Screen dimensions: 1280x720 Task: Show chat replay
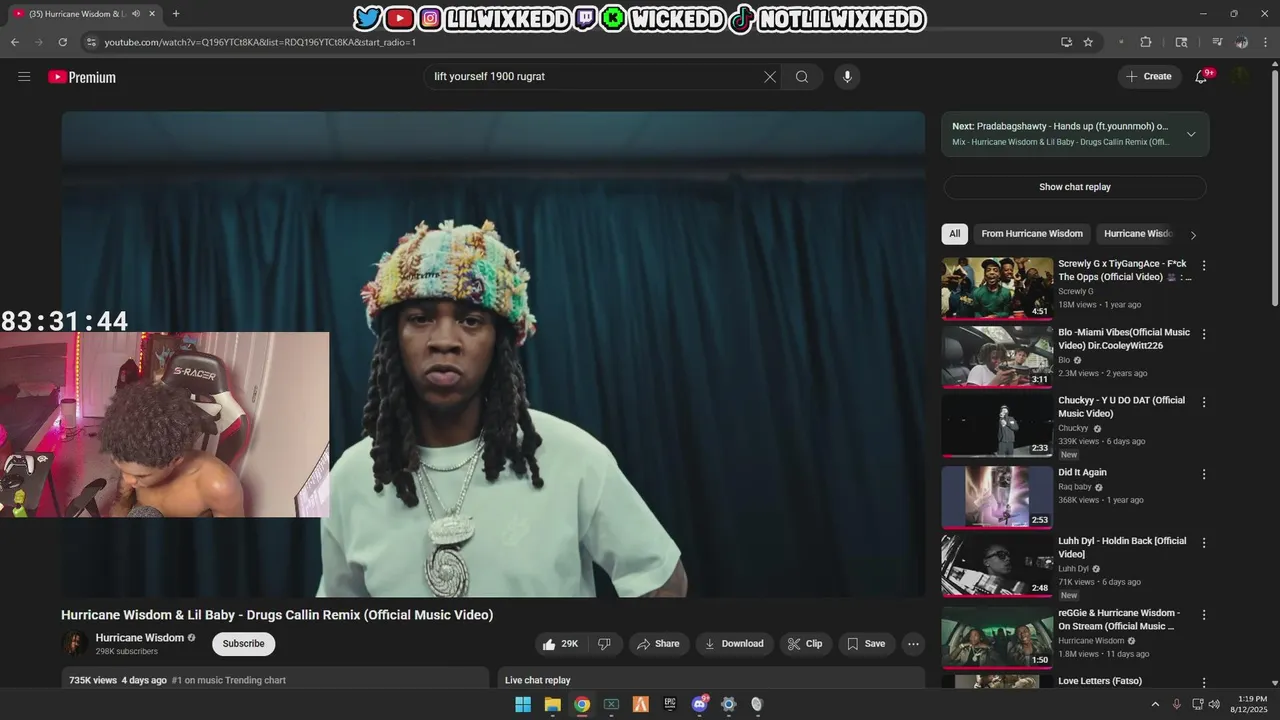click(1075, 187)
